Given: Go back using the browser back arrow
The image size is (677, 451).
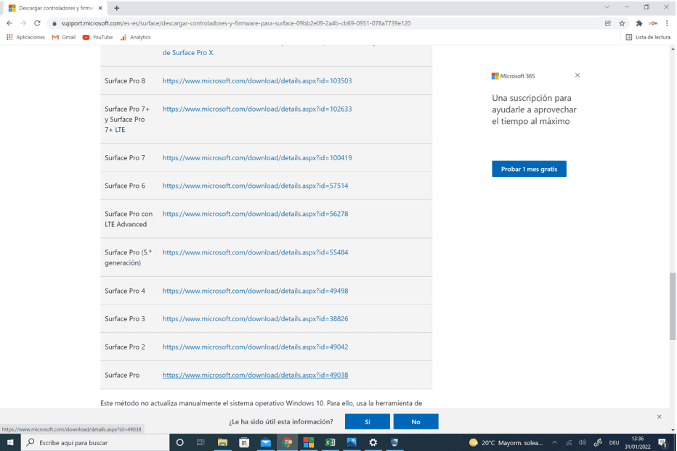Looking at the screenshot, I should pos(9,22).
